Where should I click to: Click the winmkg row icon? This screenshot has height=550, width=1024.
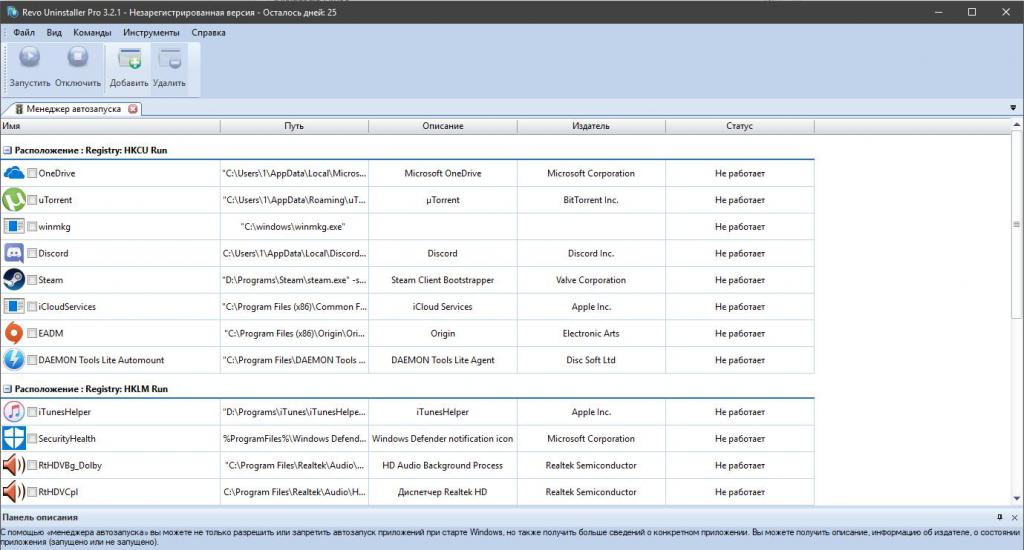14,227
